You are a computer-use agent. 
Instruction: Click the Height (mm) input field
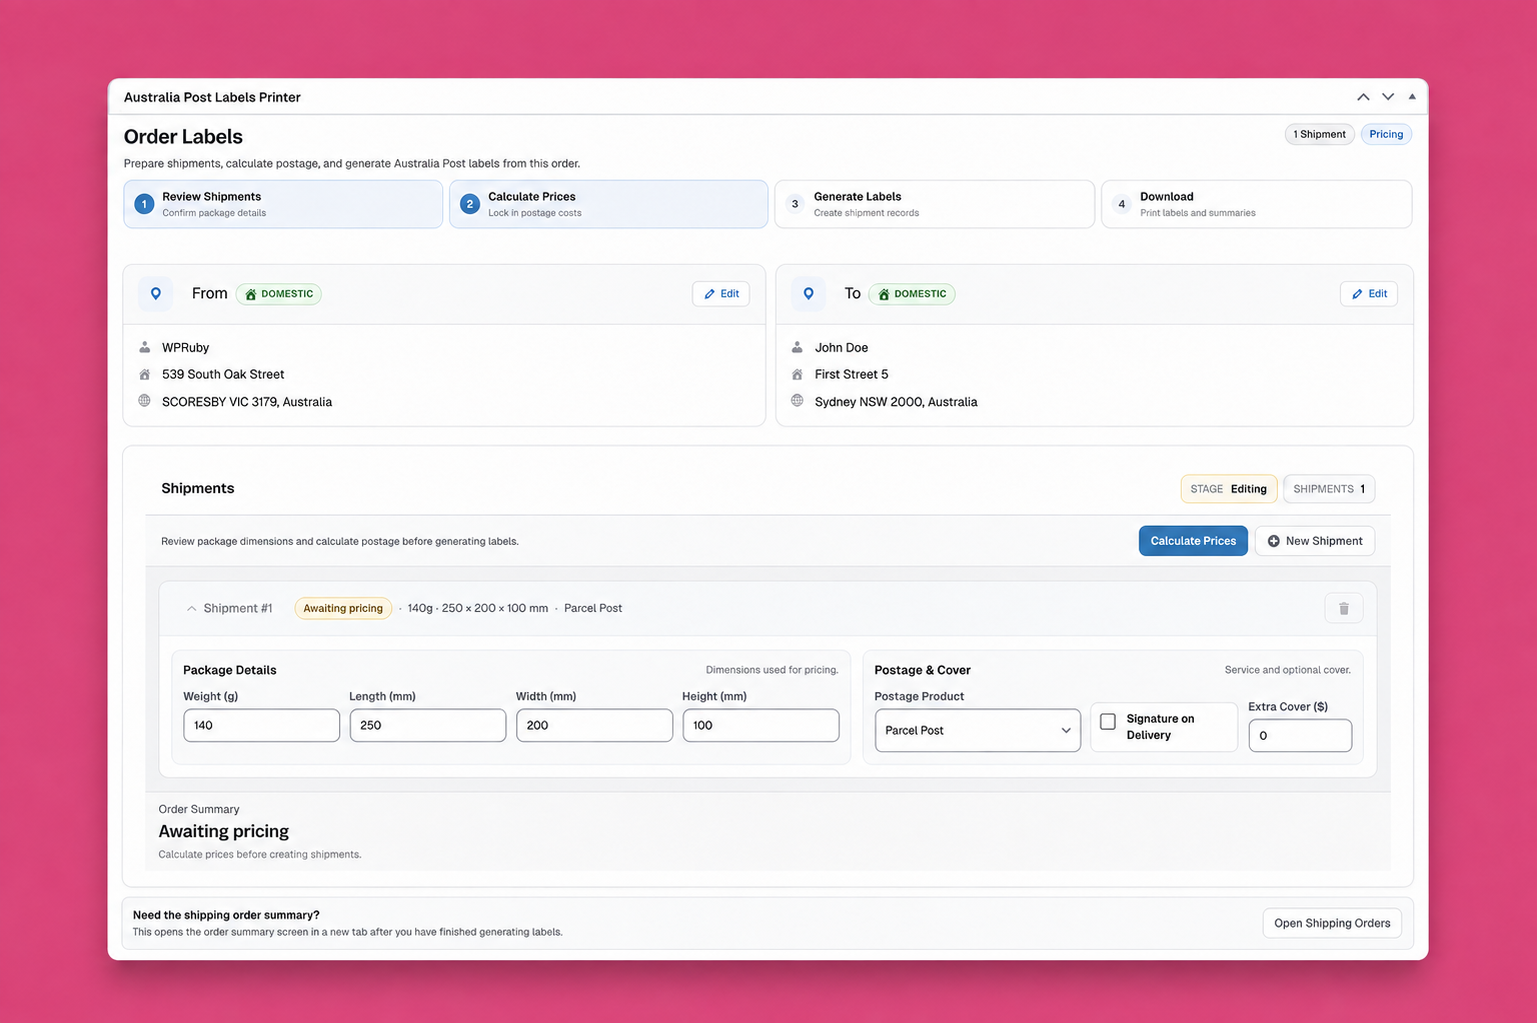click(x=761, y=725)
